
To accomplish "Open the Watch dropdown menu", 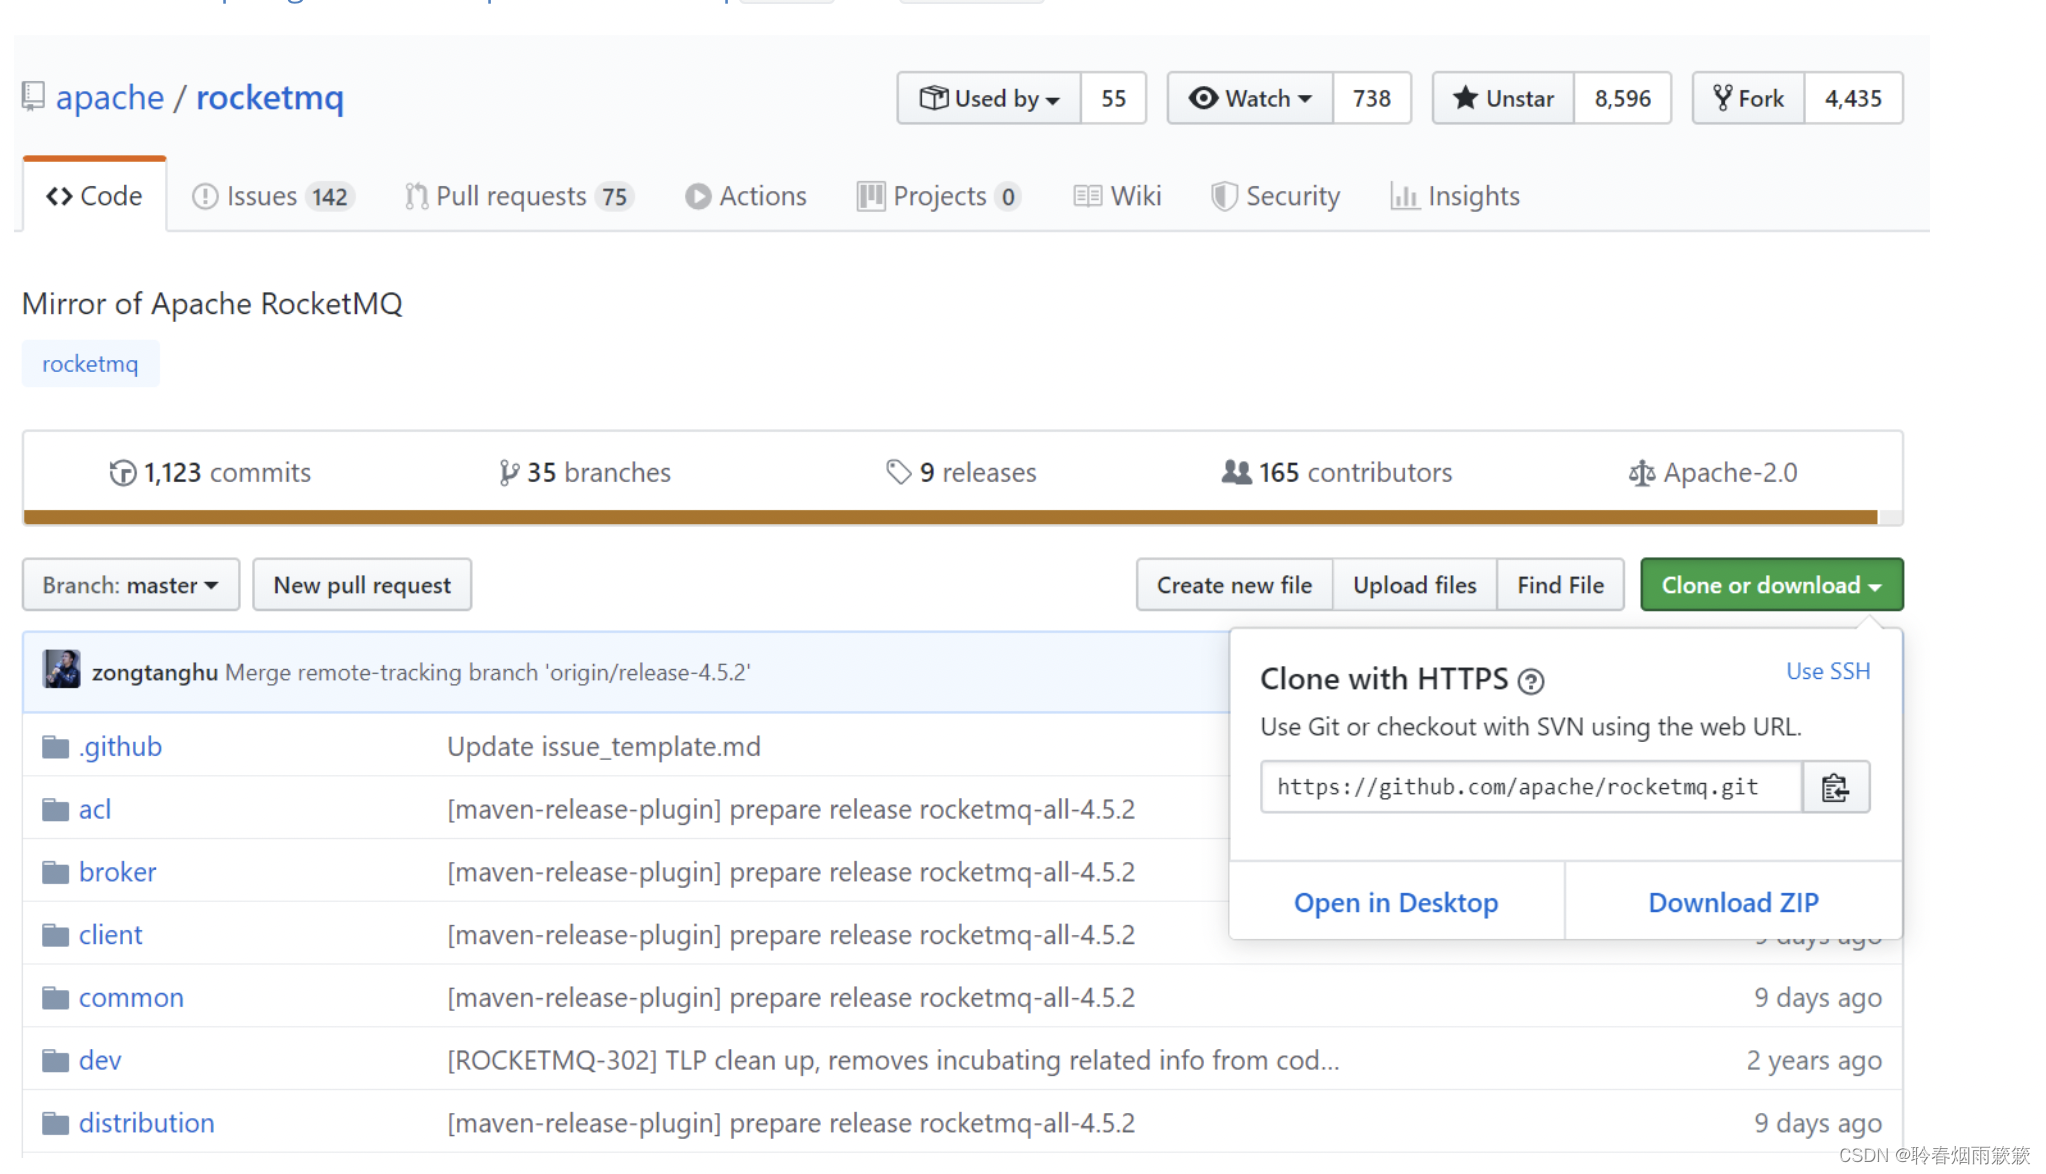I will 1250,98.
